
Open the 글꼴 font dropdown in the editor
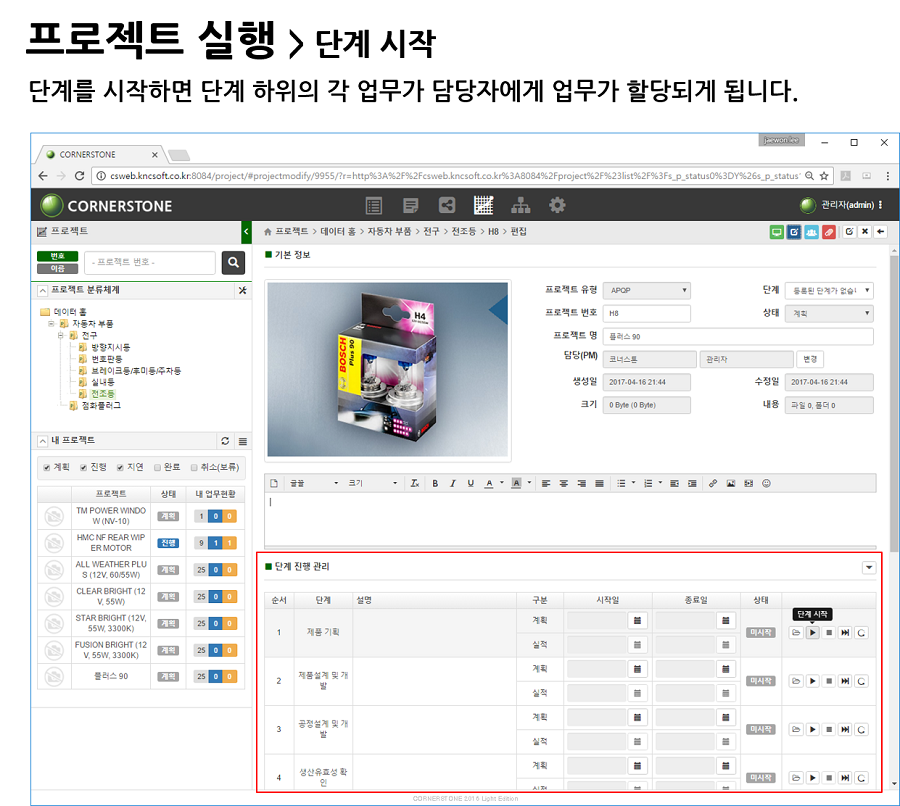(x=315, y=483)
